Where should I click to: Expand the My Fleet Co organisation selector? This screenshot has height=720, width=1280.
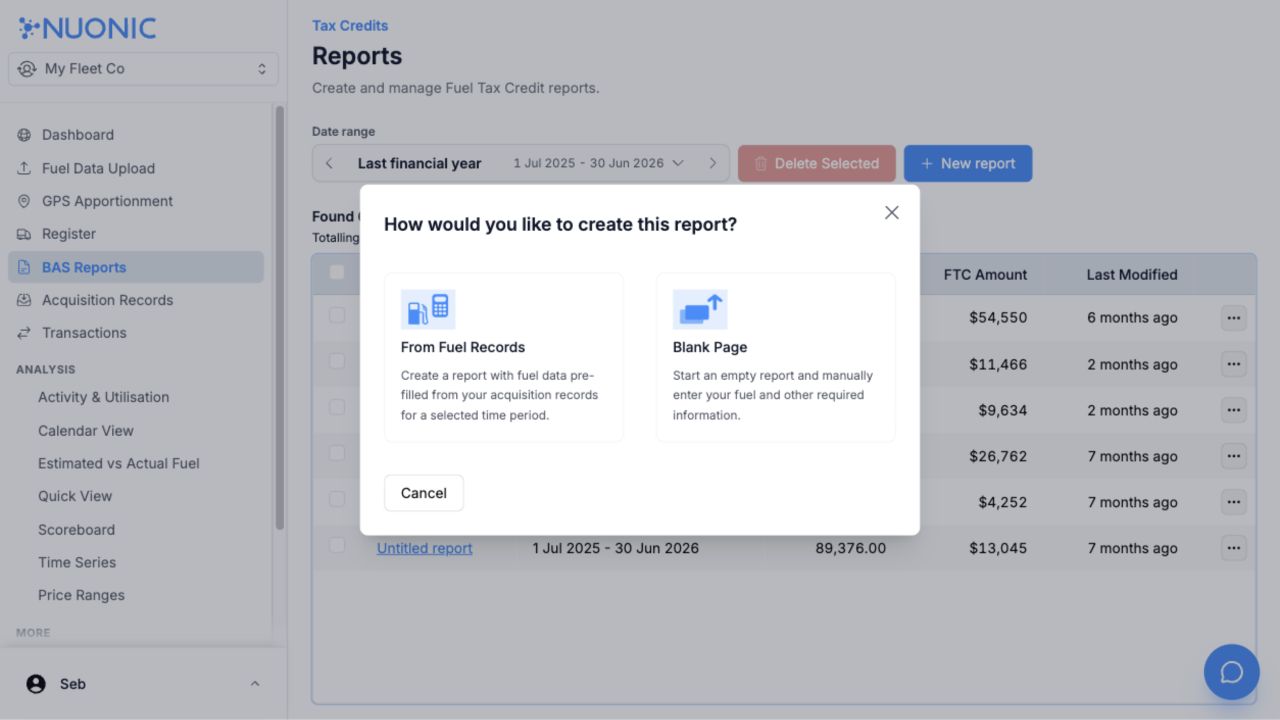tap(143, 69)
